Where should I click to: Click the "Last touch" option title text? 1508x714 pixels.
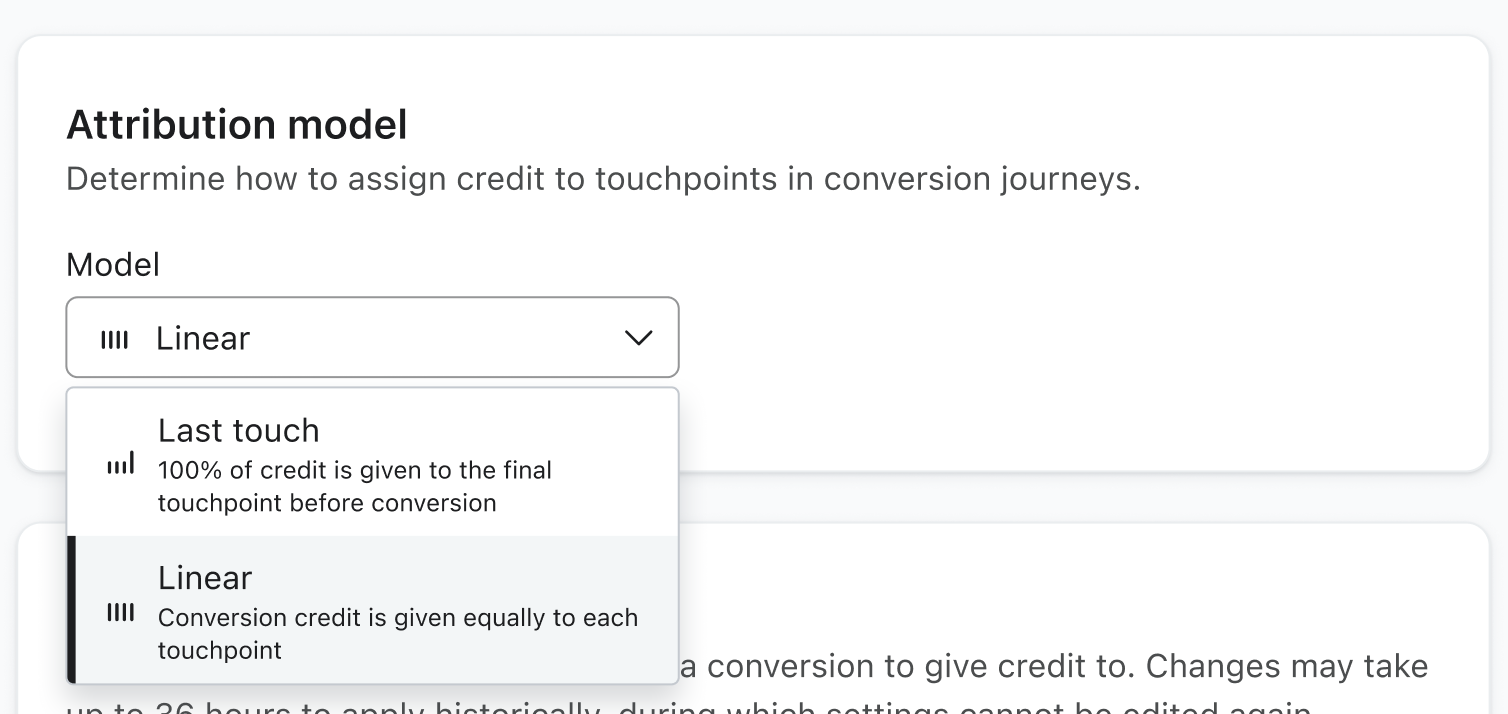coord(239,431)
